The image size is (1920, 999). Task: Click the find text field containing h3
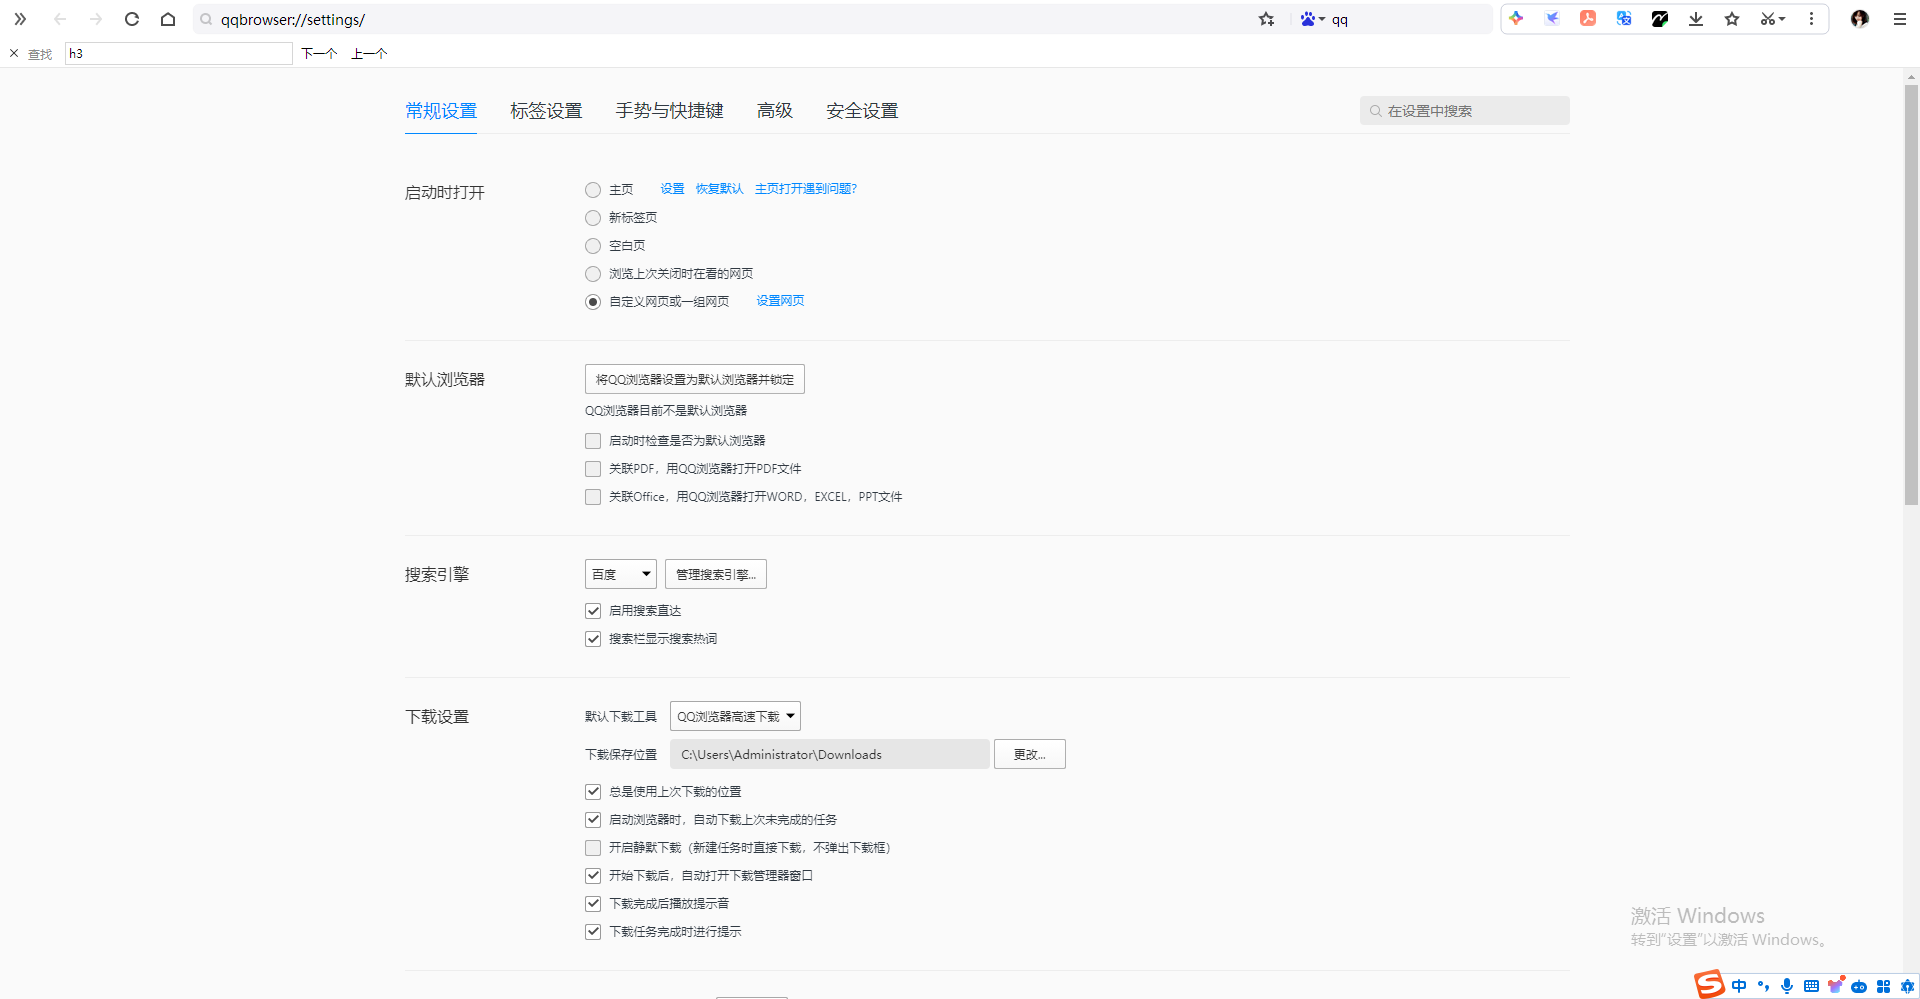[x=179, y=53]
